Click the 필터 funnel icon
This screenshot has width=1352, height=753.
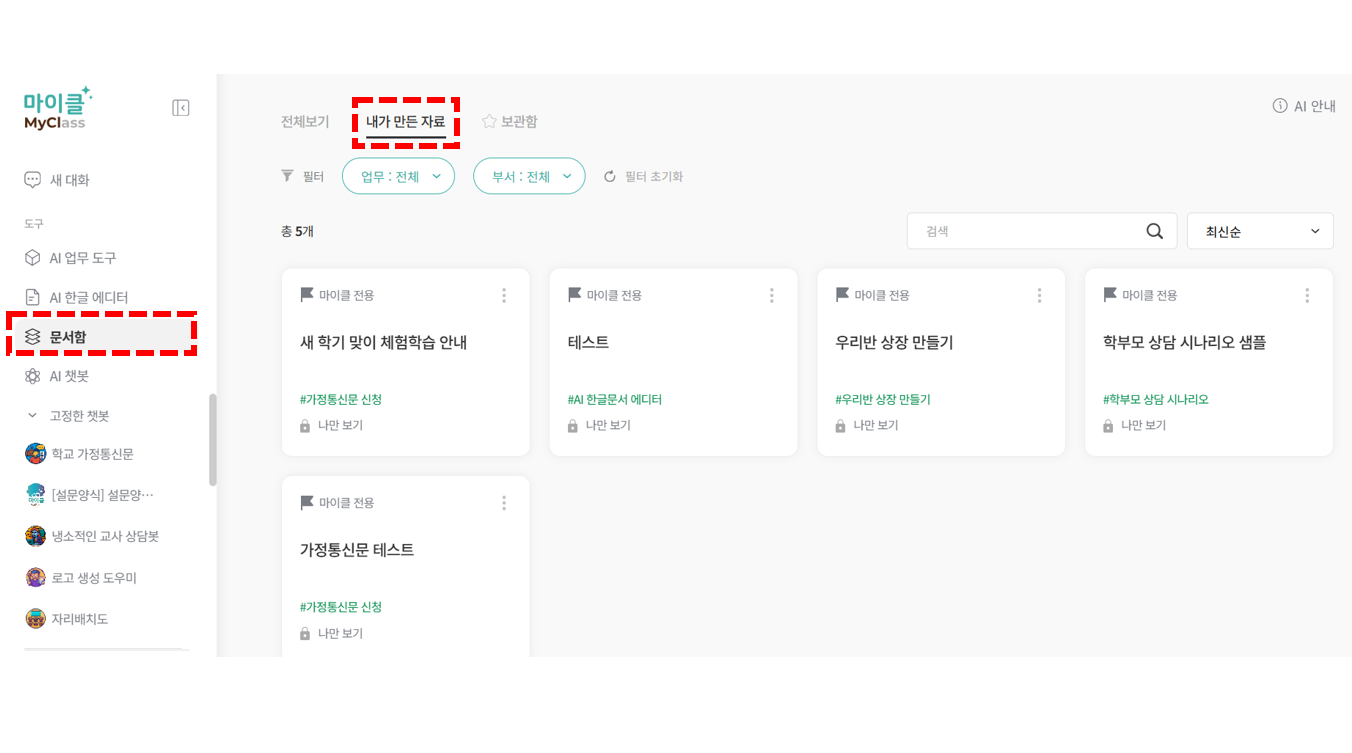(x=288, y=176)
